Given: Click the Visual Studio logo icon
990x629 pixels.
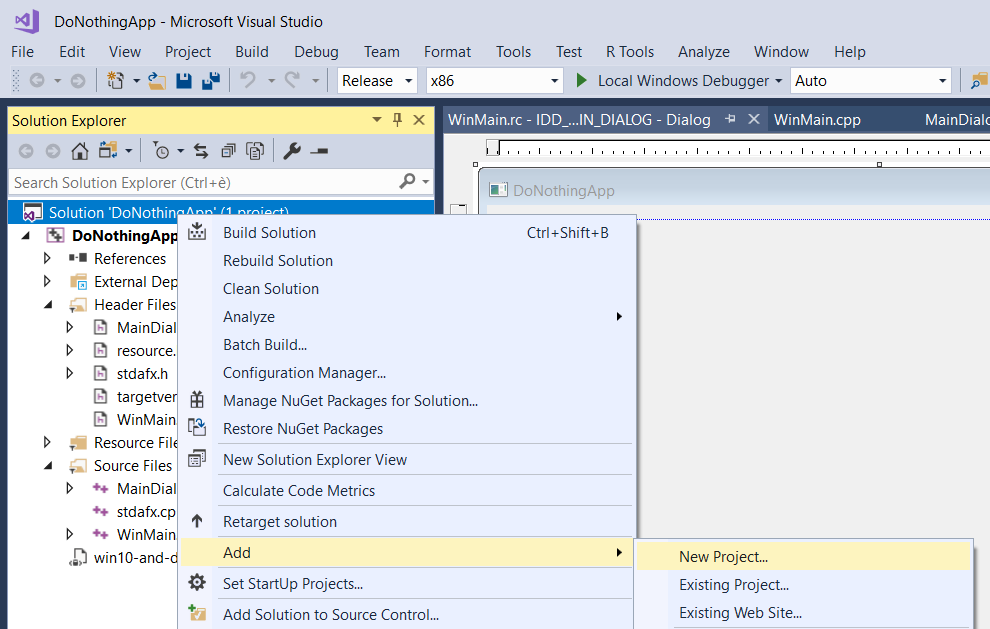Looking at the screenshot, I should (x=27, y=21).
